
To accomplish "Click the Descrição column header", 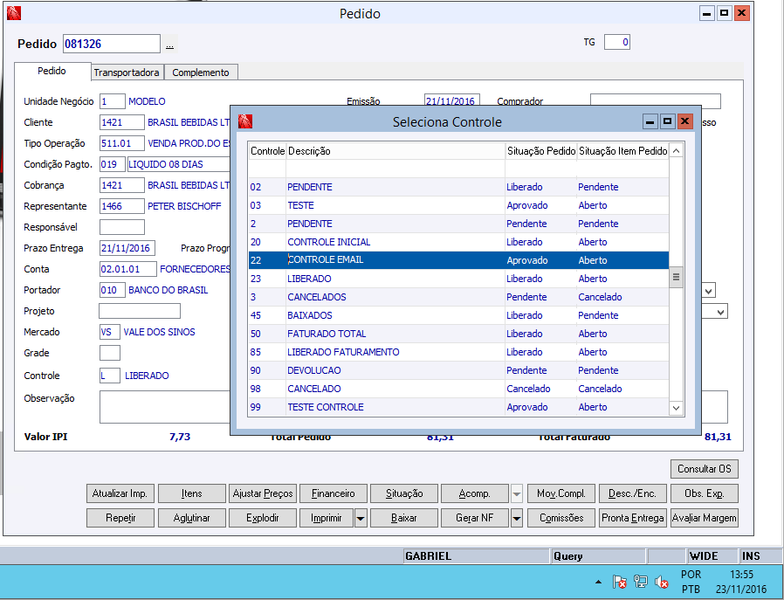I will pyautogui.click(x=396, y=151).
